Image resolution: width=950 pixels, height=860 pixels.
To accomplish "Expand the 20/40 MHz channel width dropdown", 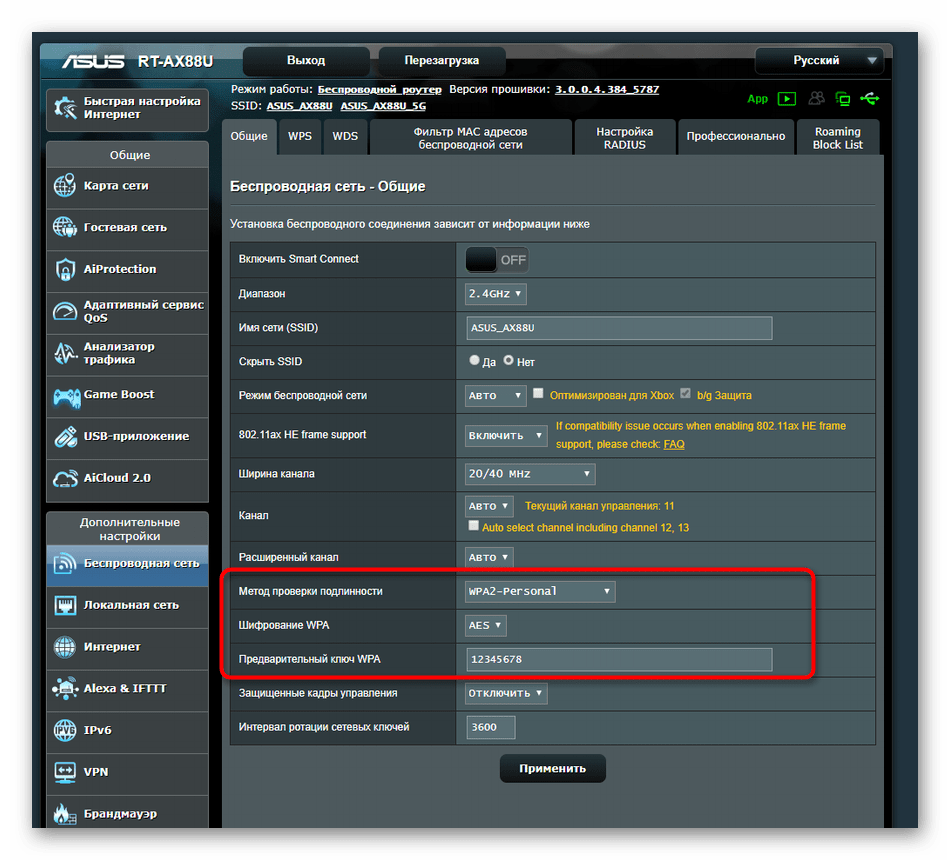I will pyautogui.click(x=530, y=474).
